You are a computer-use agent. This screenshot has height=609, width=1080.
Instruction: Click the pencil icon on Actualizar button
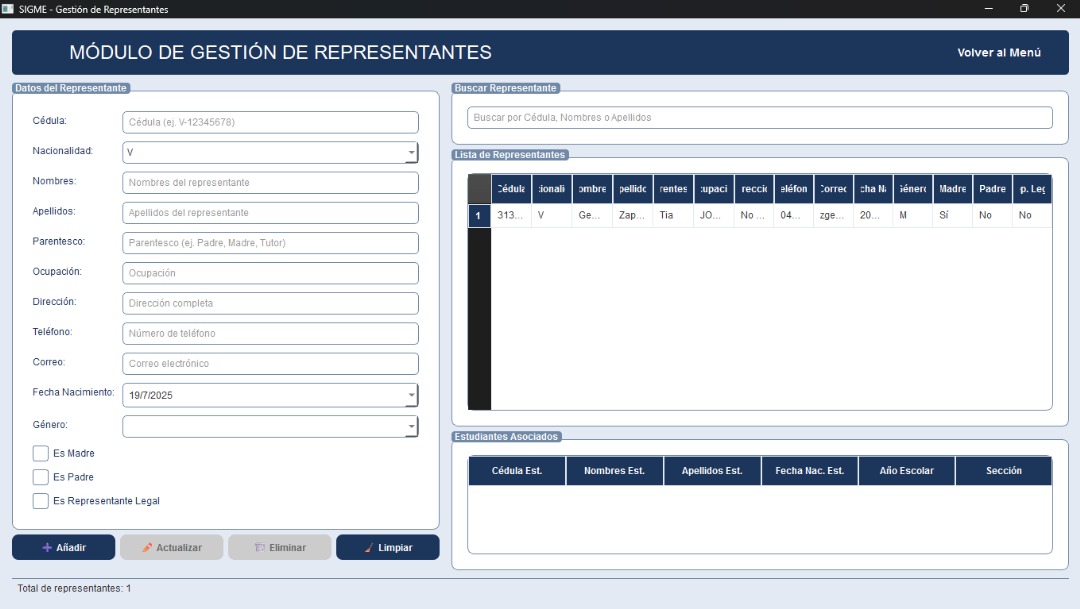[x=147, y=548]
